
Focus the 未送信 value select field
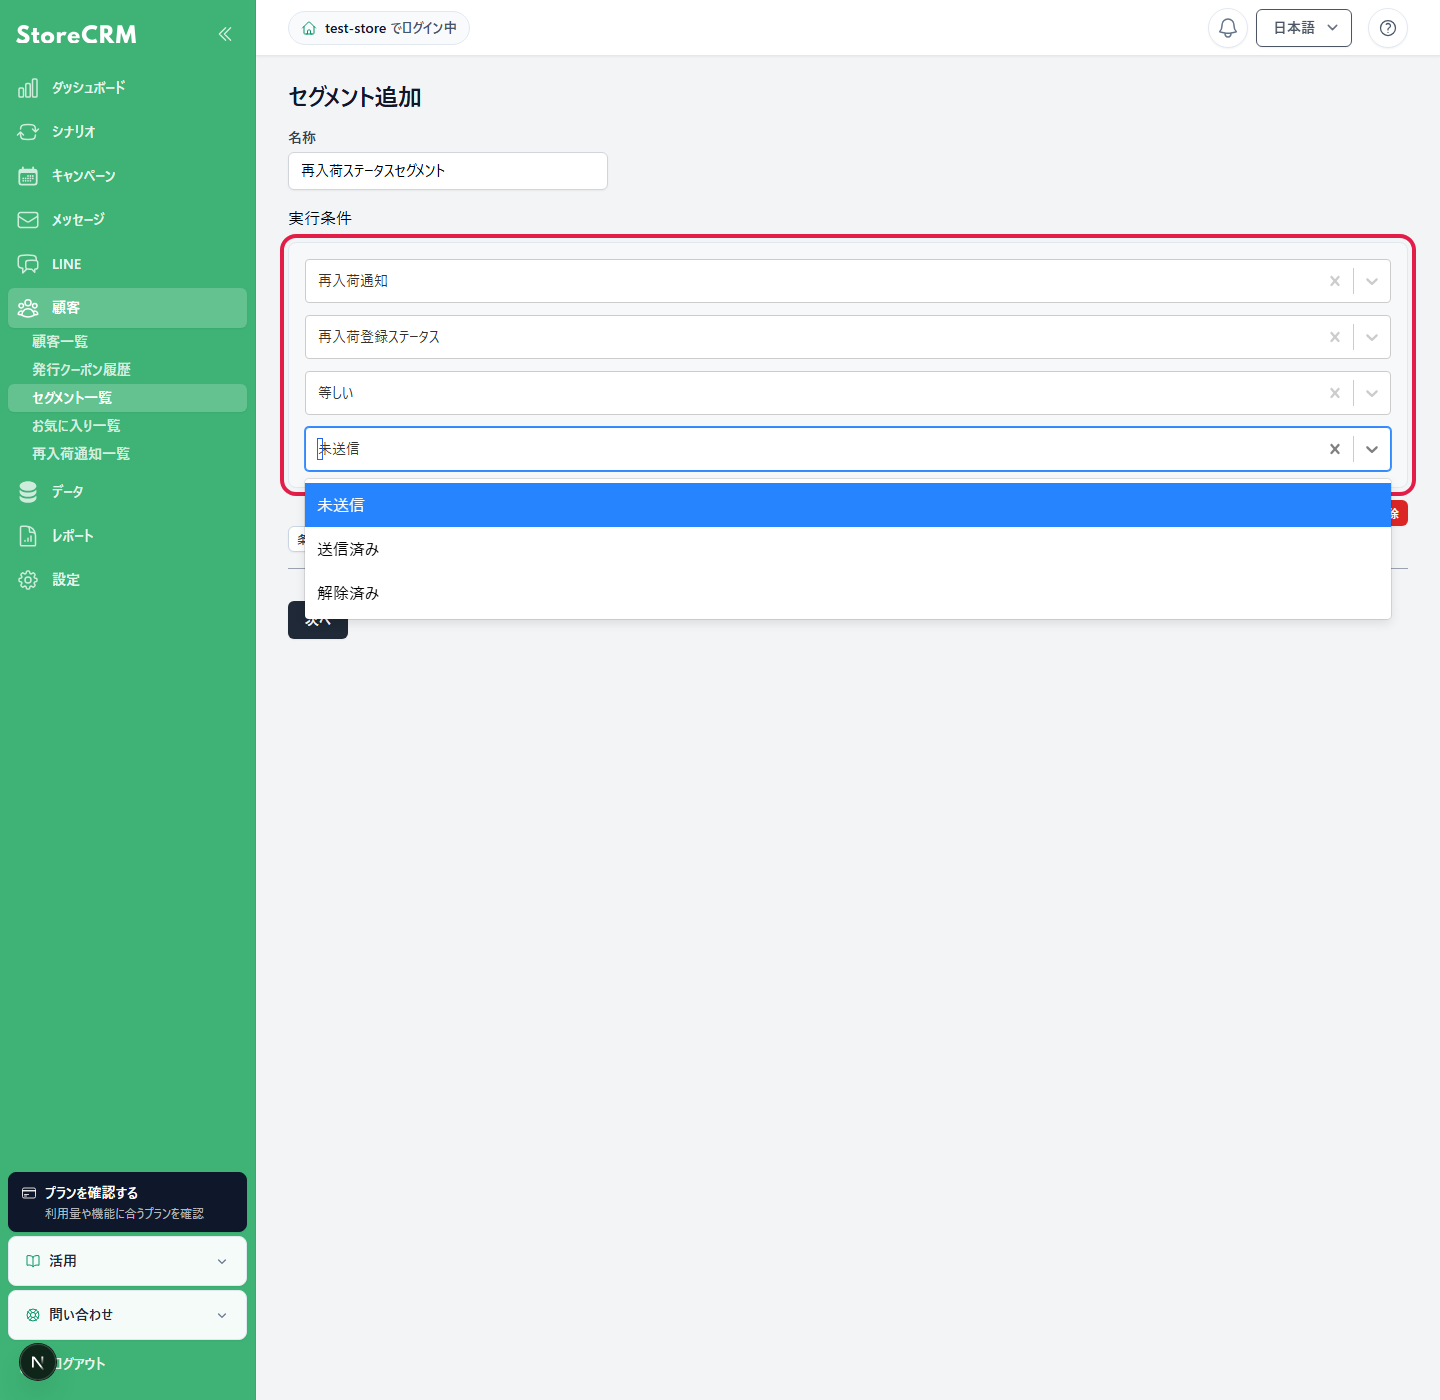click(848, 449)
